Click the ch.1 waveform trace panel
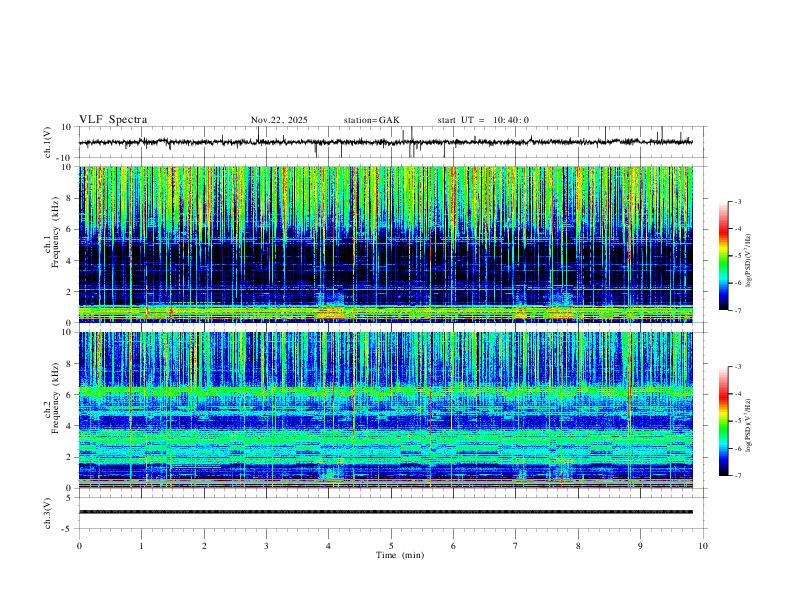Image resolution: width=792 pixels, height=612 pixels. (x=393, y=142)
